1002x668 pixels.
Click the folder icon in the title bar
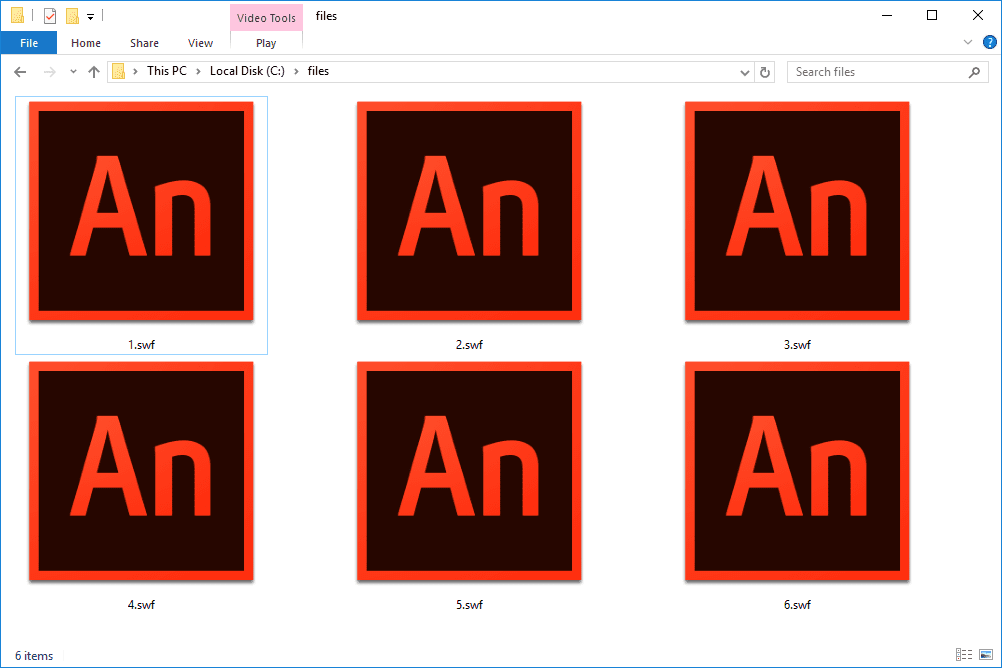17,15
